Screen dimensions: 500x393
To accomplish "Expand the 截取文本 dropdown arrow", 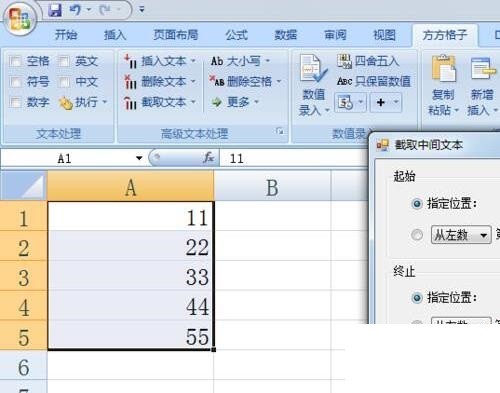I will 193,102.
